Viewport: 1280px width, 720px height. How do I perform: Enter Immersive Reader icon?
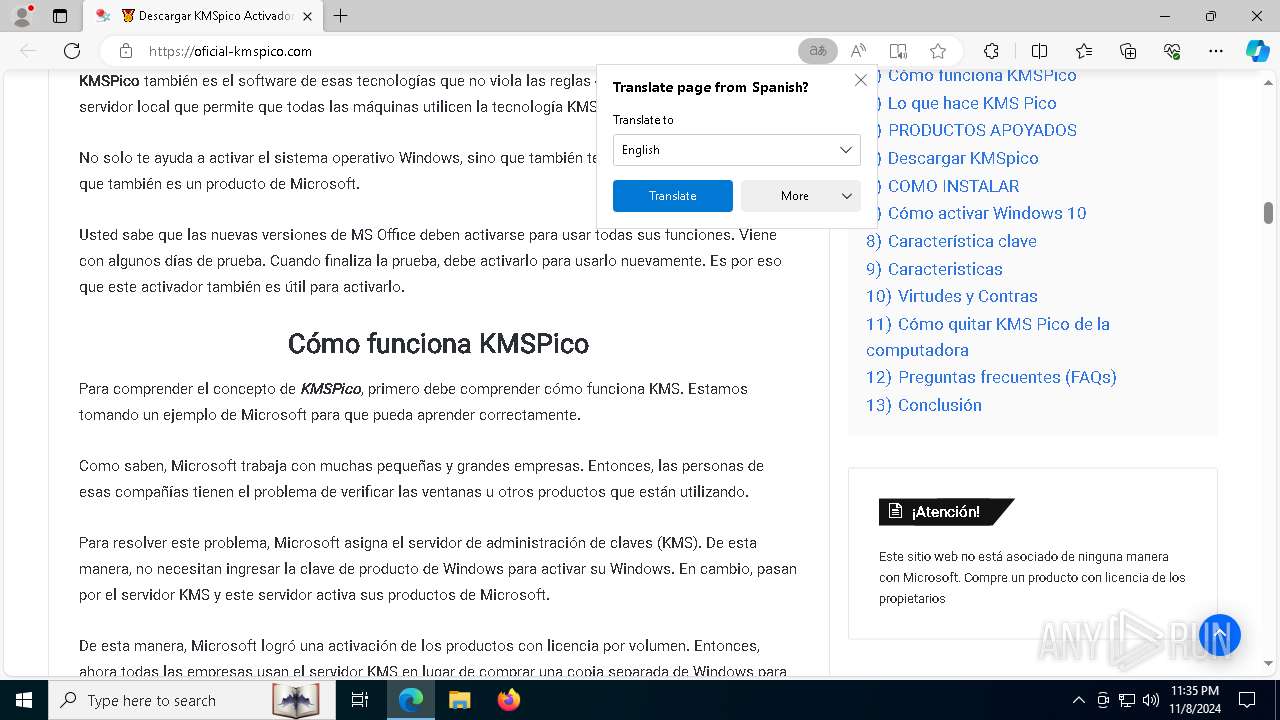(x=898, y=51)
